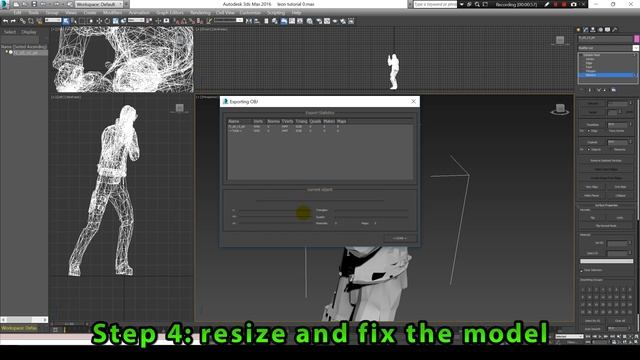Click the Collapse button
The width and height of the screenshot is (640, 360).
[x=620, y=196]
